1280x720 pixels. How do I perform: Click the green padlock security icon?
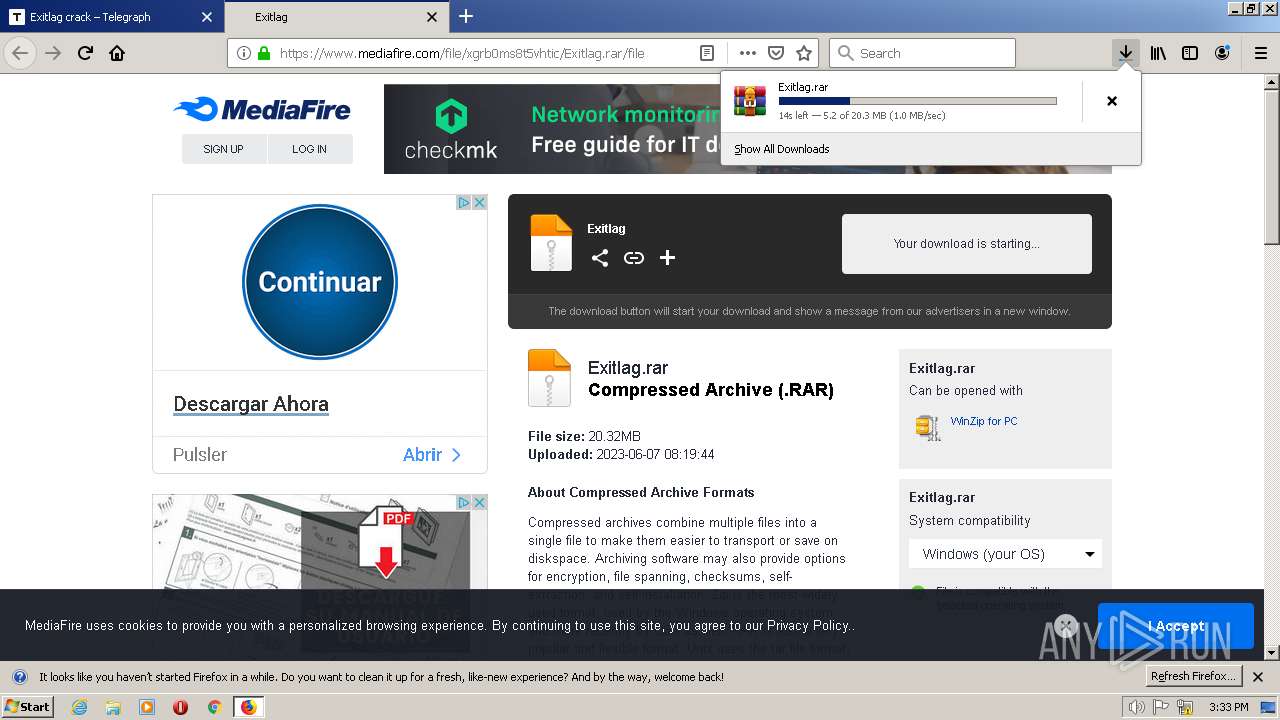pos(264,53)
